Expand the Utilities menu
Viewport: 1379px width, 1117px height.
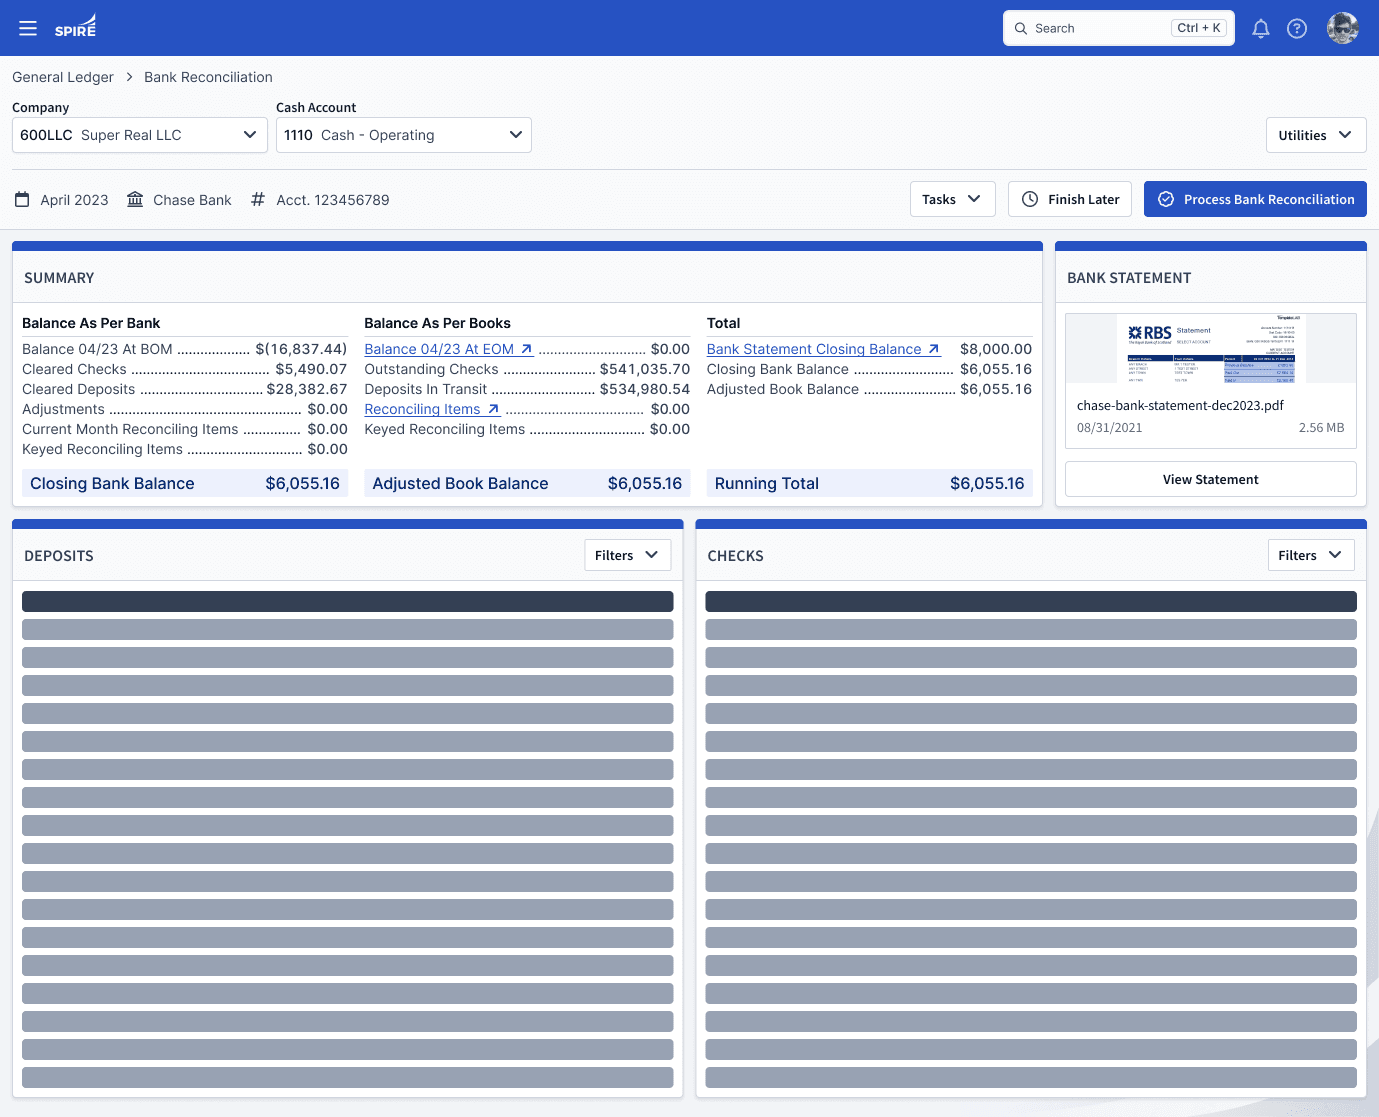tap(1315, 135)
